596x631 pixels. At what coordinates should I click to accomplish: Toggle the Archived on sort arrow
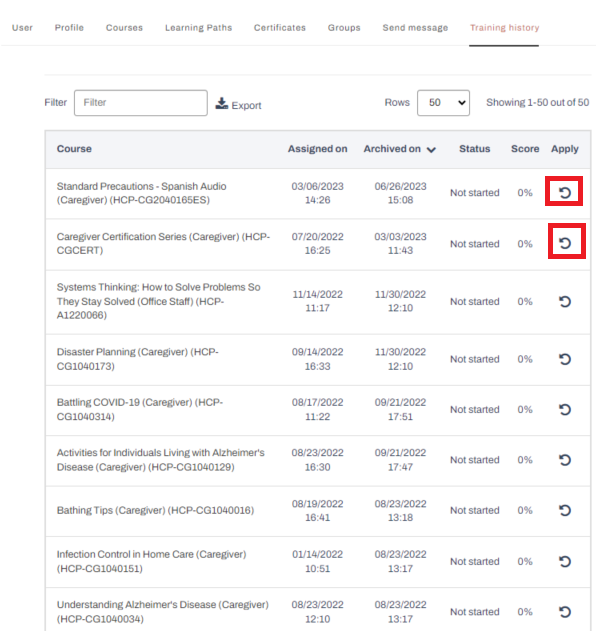431,150
